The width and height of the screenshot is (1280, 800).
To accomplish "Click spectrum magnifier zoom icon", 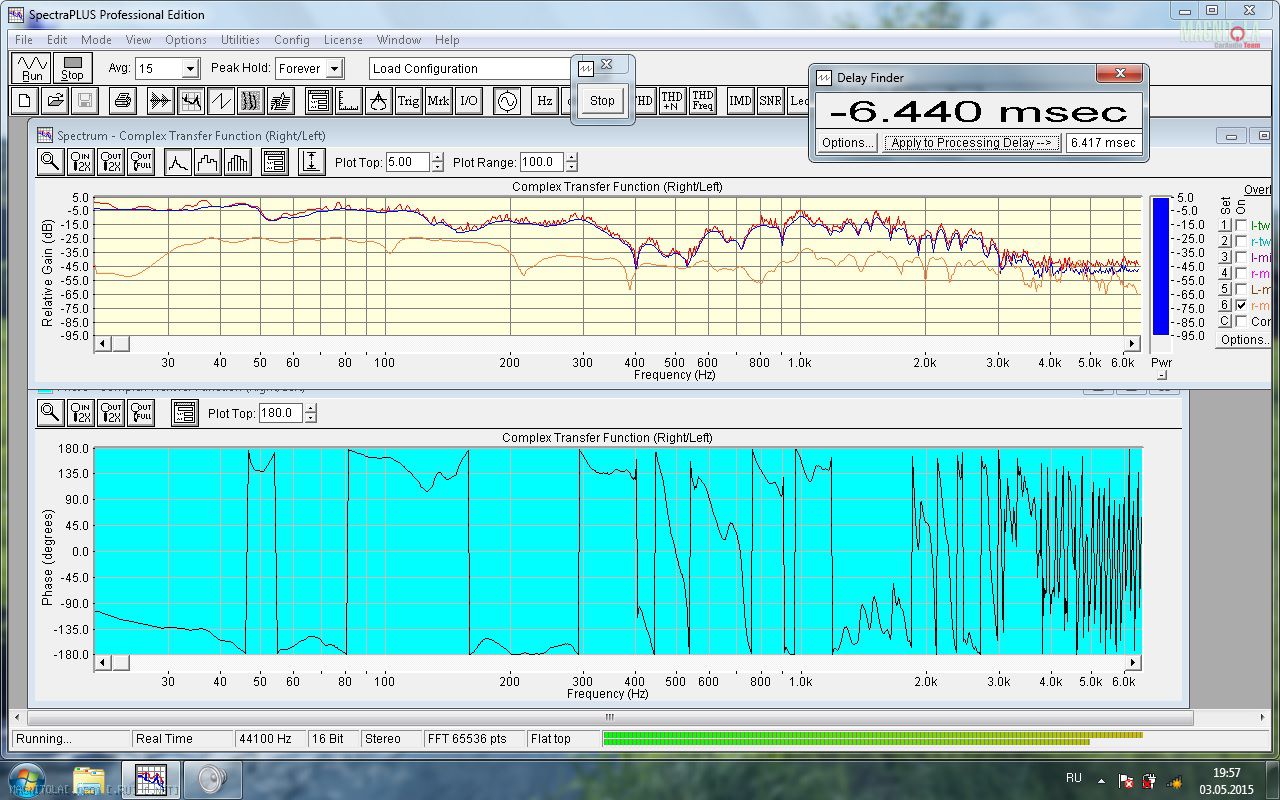I will click(x=50, y=162).
